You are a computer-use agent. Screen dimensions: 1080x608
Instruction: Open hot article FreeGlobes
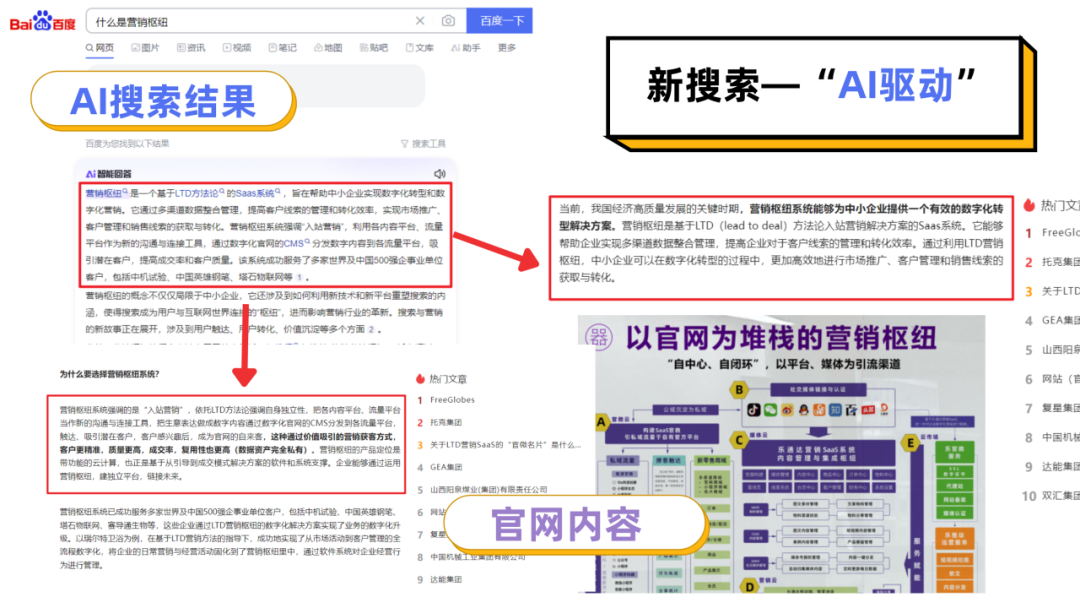pyautogui.click(x=452, y=400)
